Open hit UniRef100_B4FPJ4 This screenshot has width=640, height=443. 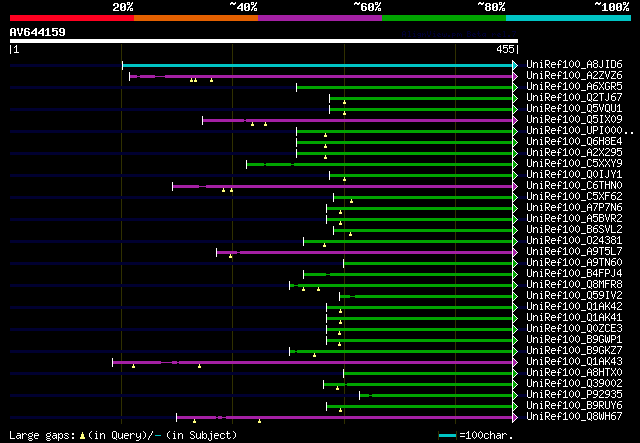574,274
